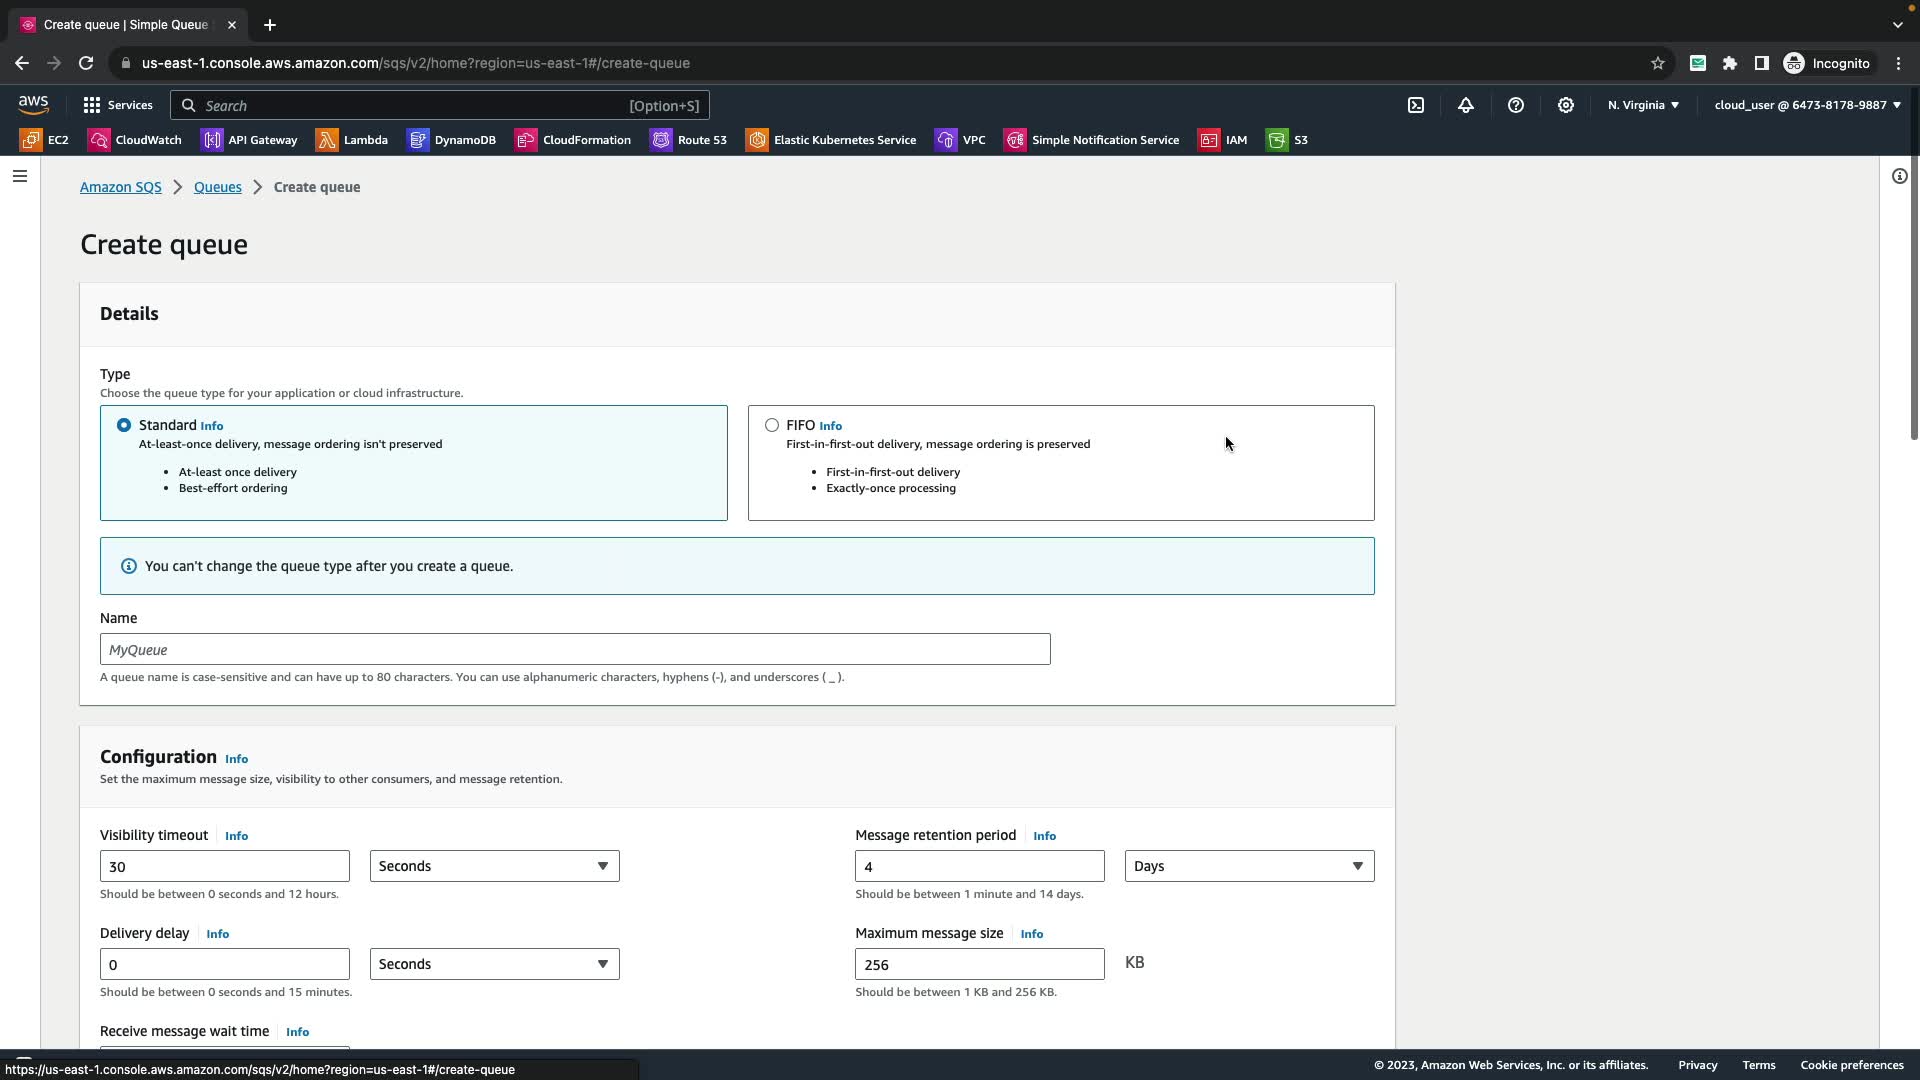Open the info panel icon at right
The height and width of the screenshot is (1080, 1920).
click(x=1899, y=176)
